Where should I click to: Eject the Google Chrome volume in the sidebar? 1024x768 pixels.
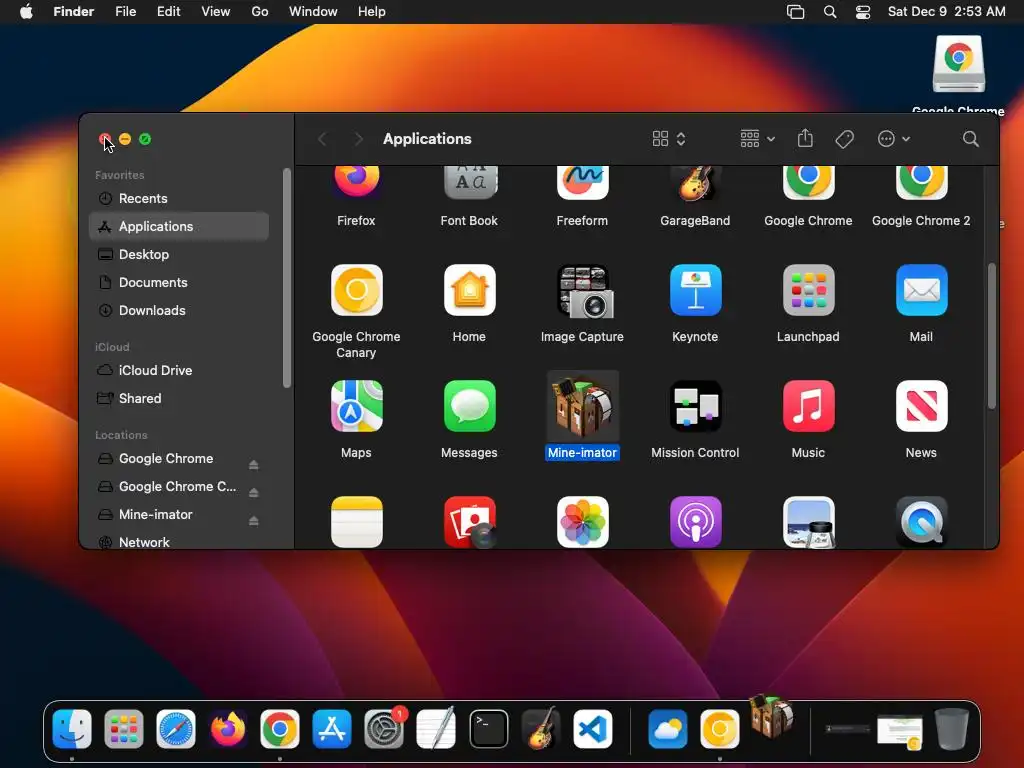[x=253, y=464]
